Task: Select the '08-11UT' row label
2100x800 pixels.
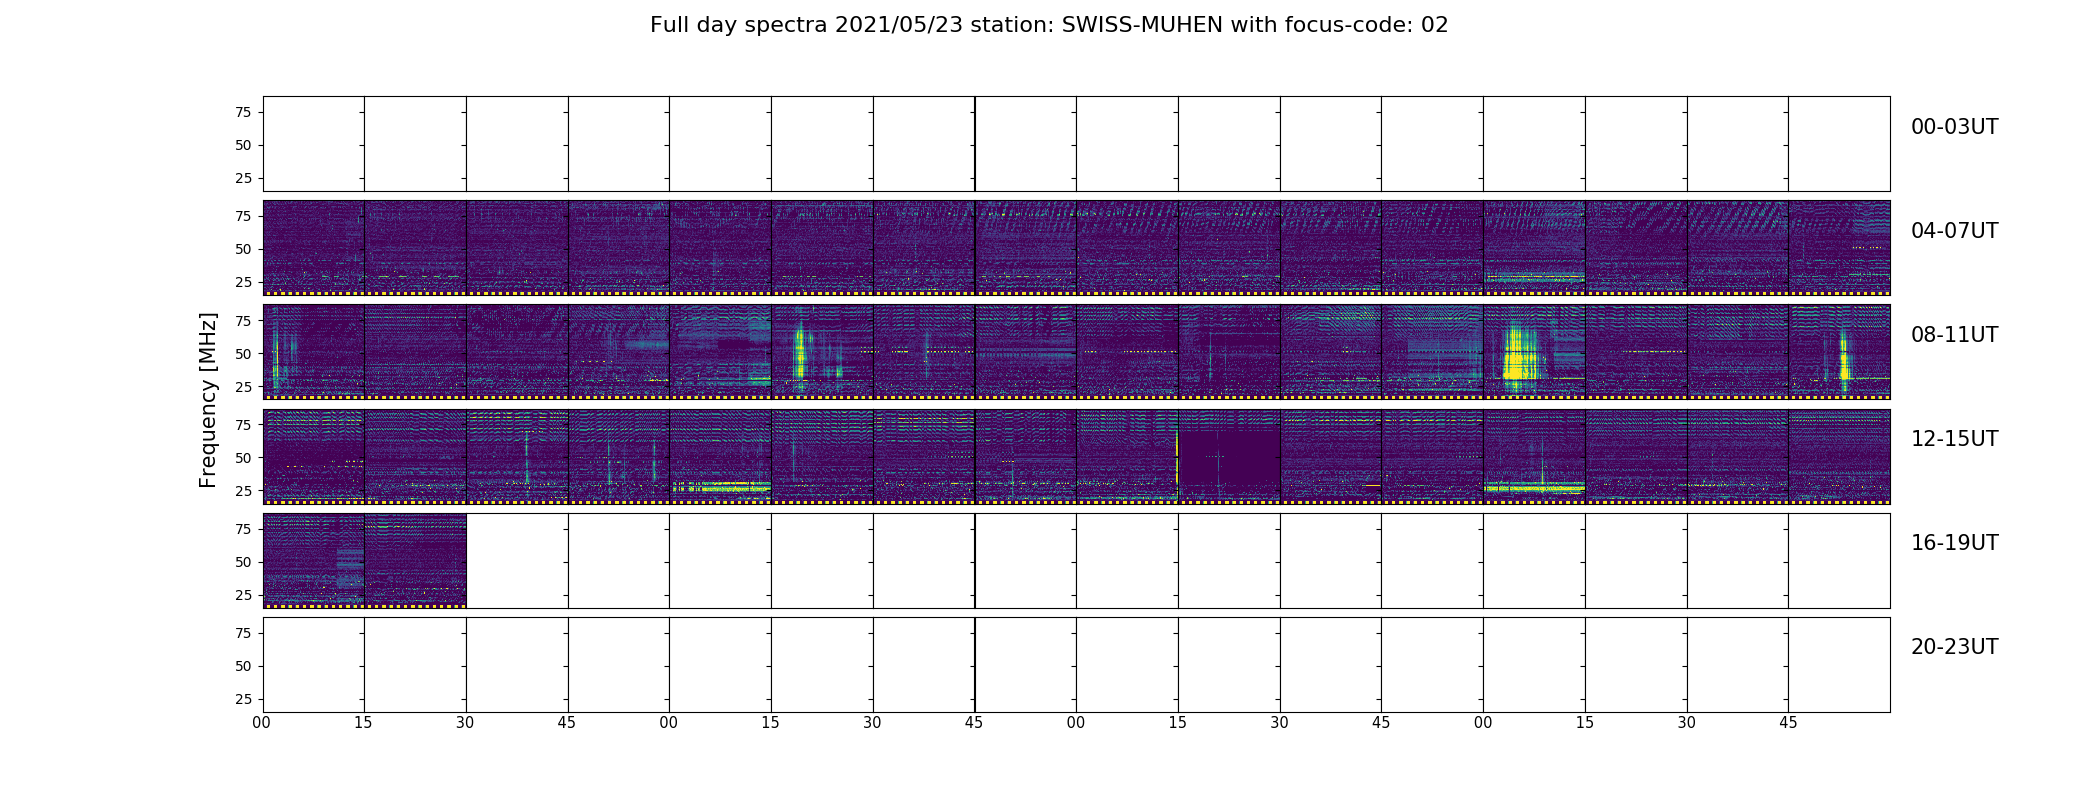Action: click(x=1954, y=335)
